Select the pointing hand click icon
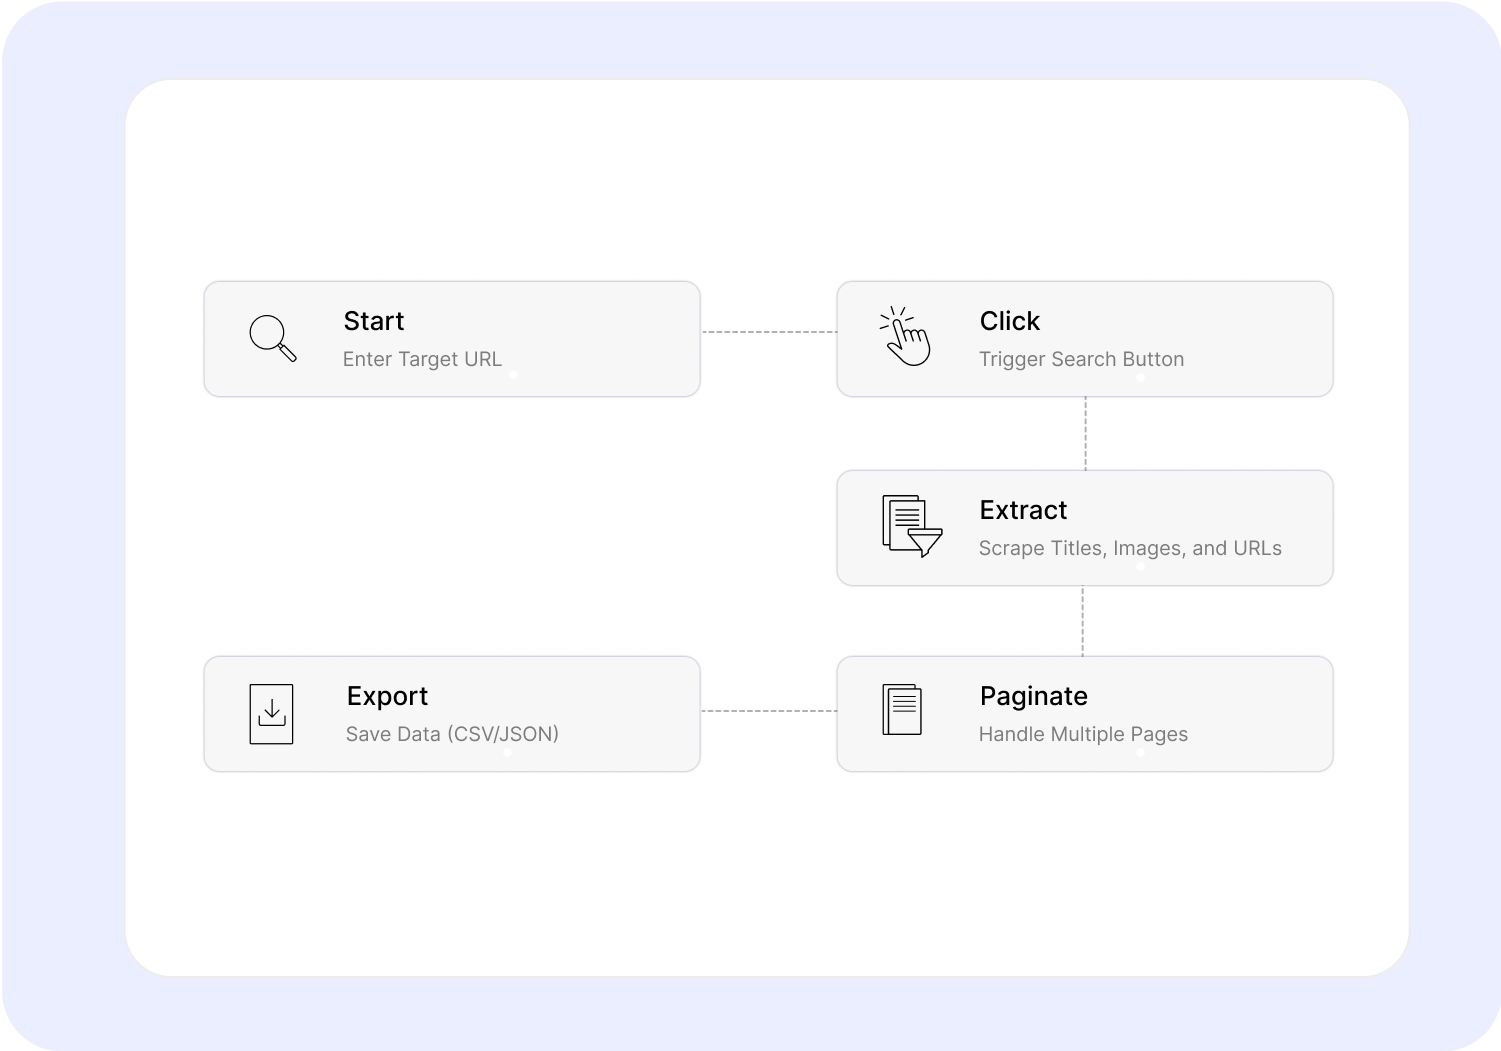 pos(905,336)
